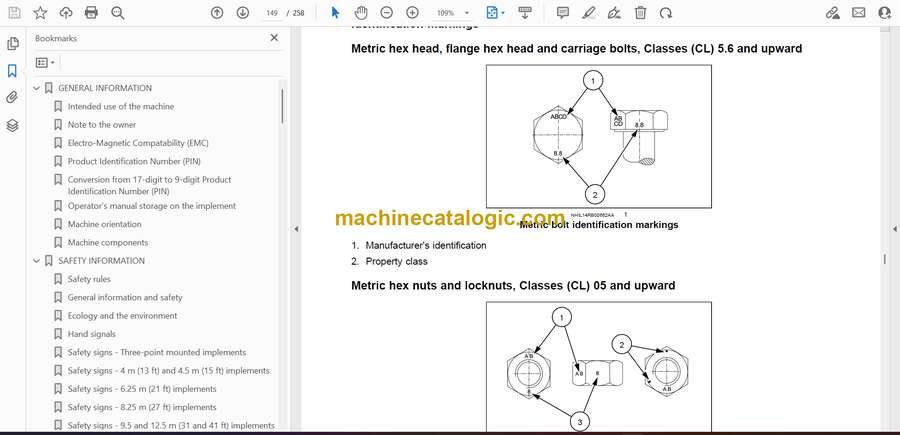The image size is (900, 435).
Task: Click the delete trash icon
Action: click(x=641, y=13)
